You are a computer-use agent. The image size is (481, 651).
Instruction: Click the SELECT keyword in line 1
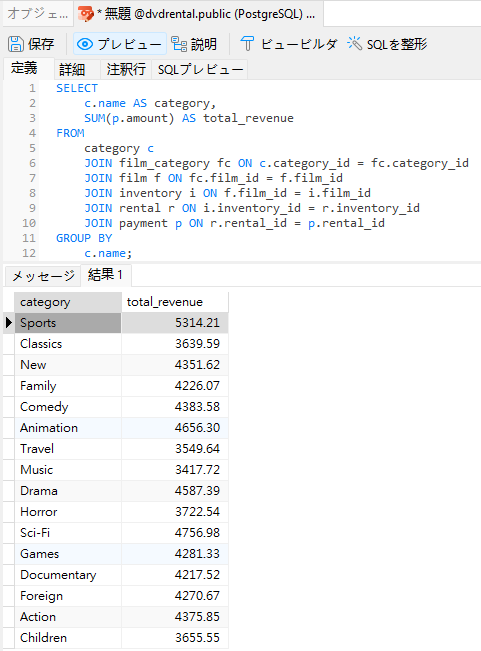point(77,88)
